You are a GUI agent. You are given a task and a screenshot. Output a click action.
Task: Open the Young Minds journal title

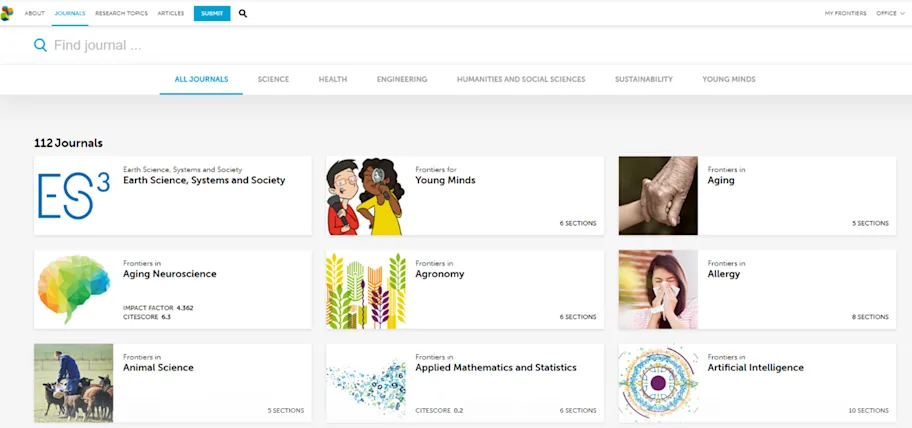[x=445, y=180]
